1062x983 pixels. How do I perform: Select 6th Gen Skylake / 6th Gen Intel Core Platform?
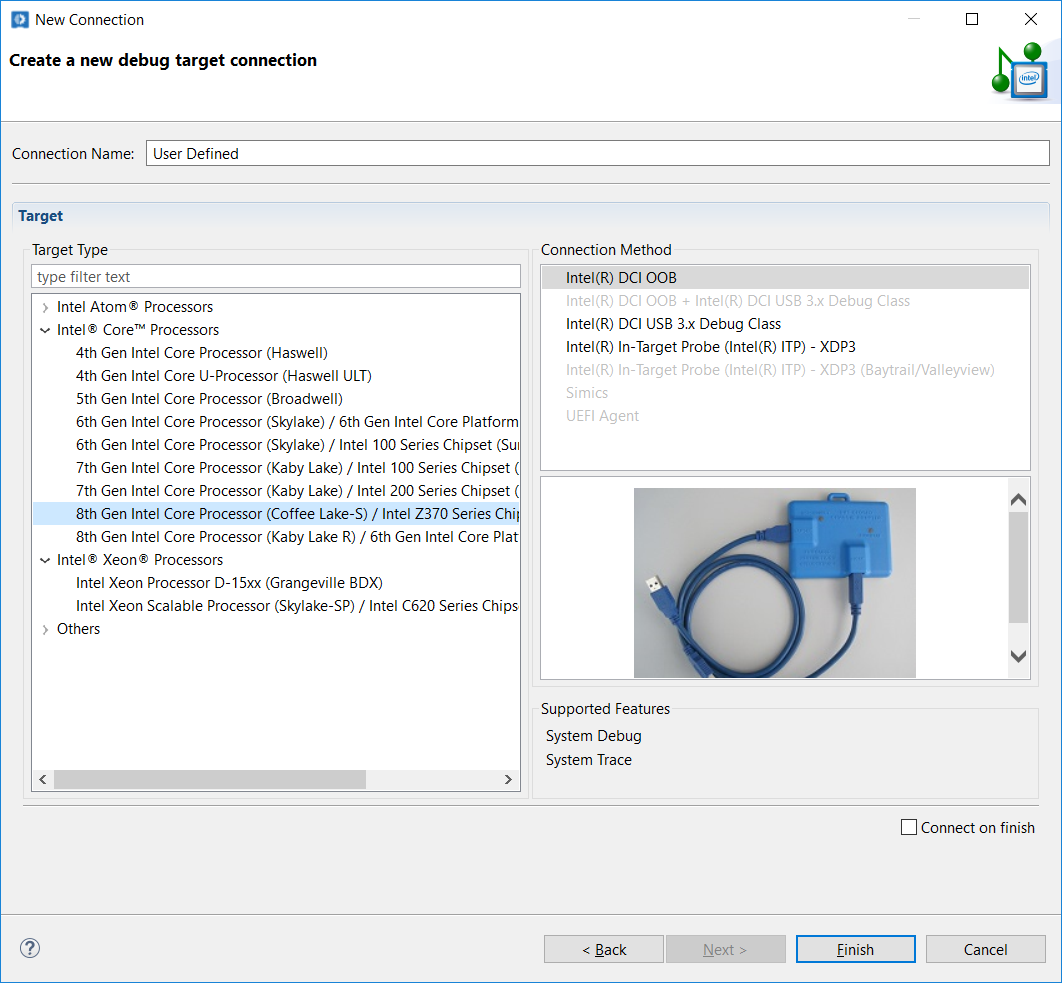297,422
